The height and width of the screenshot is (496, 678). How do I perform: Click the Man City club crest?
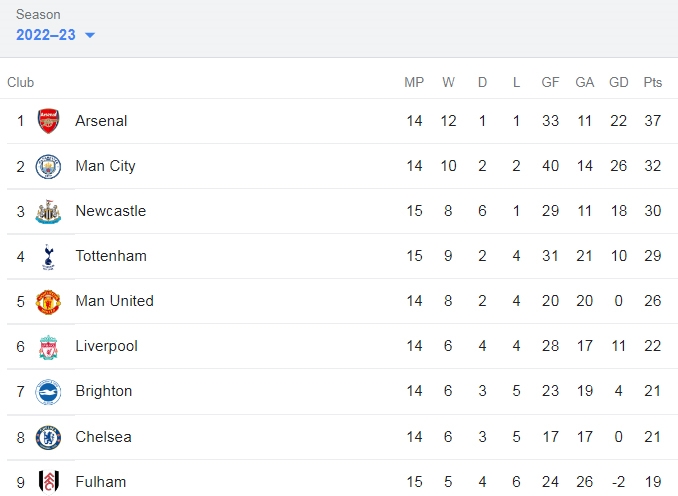point(48,166)
